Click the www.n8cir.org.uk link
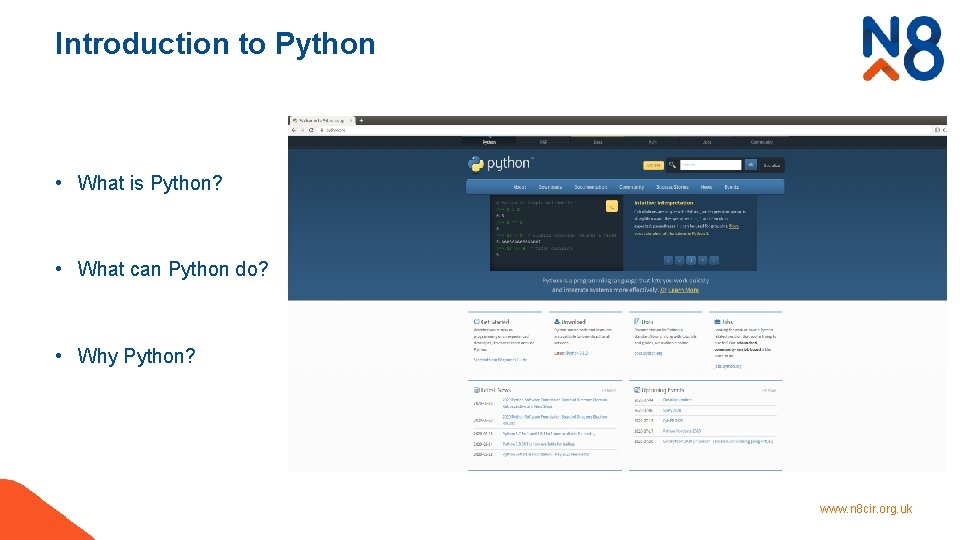The image size is (960, 540). pyautogui.click(x=866, y=509)
